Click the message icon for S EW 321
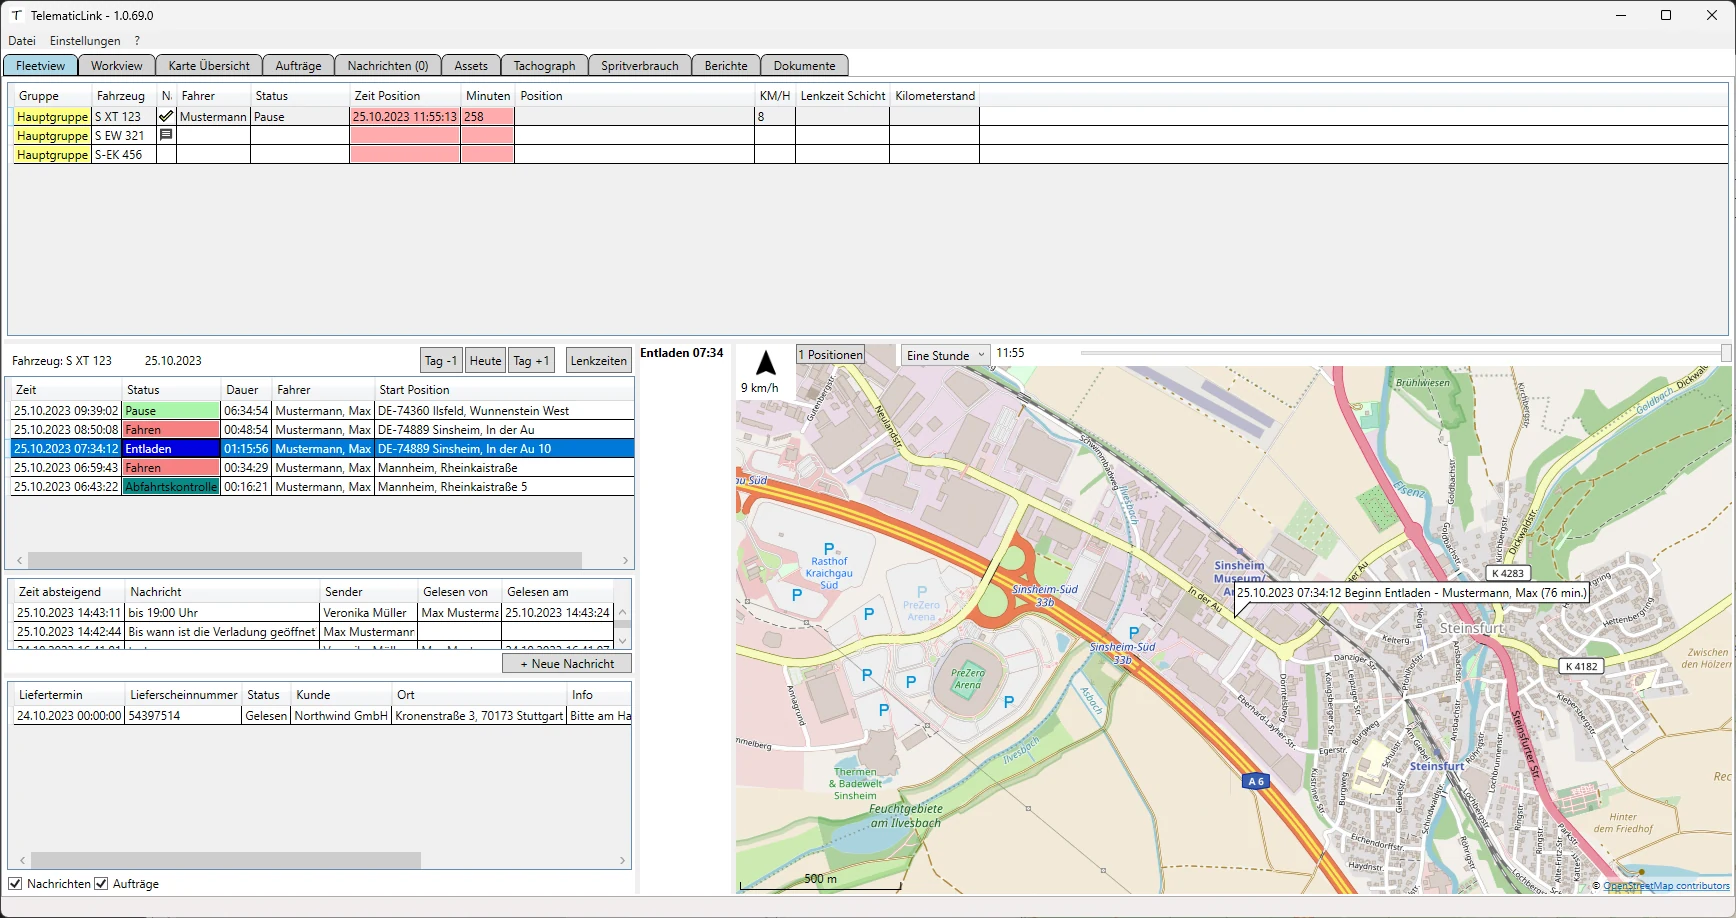The height and width of the screenshot is (918, 1736). point(166,135)
